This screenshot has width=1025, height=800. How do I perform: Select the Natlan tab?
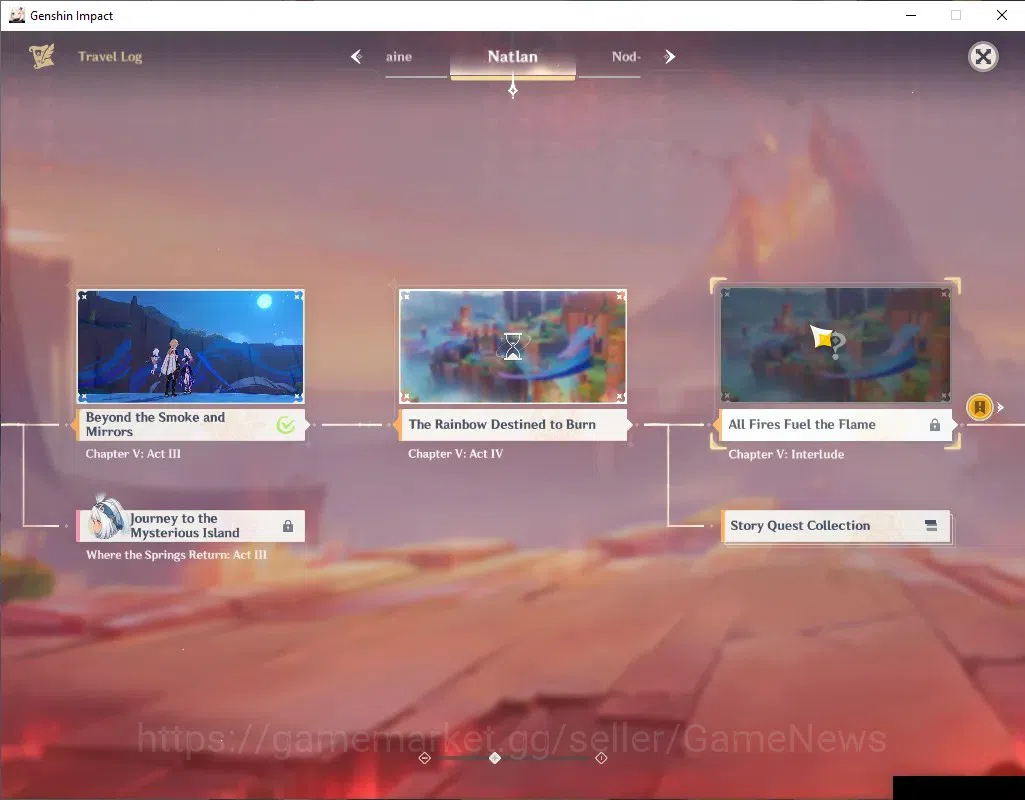point(512,57)
